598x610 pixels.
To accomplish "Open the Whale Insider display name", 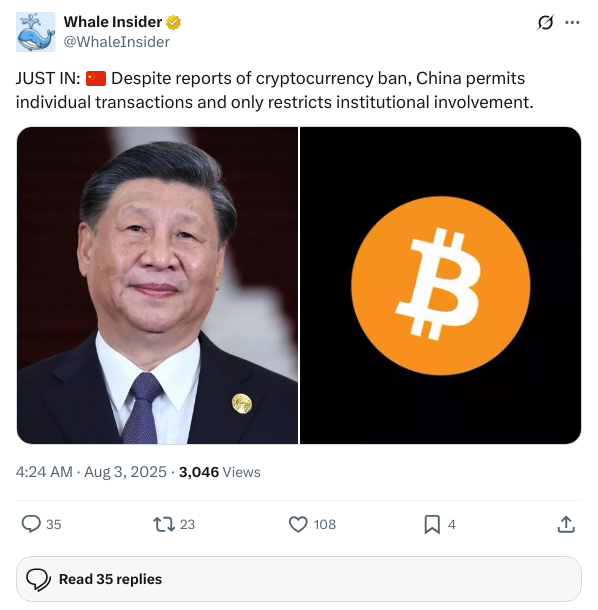I will click(112, 22).
